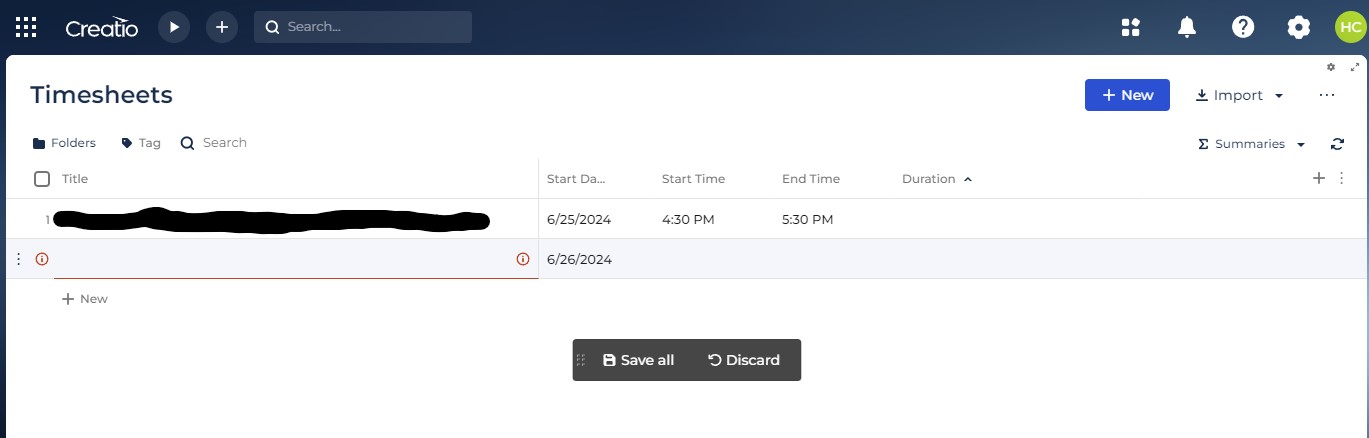Screen dimensions: 1369x438
Task: Discard the unsaved row changes
Action: click(x=744, y=360)
